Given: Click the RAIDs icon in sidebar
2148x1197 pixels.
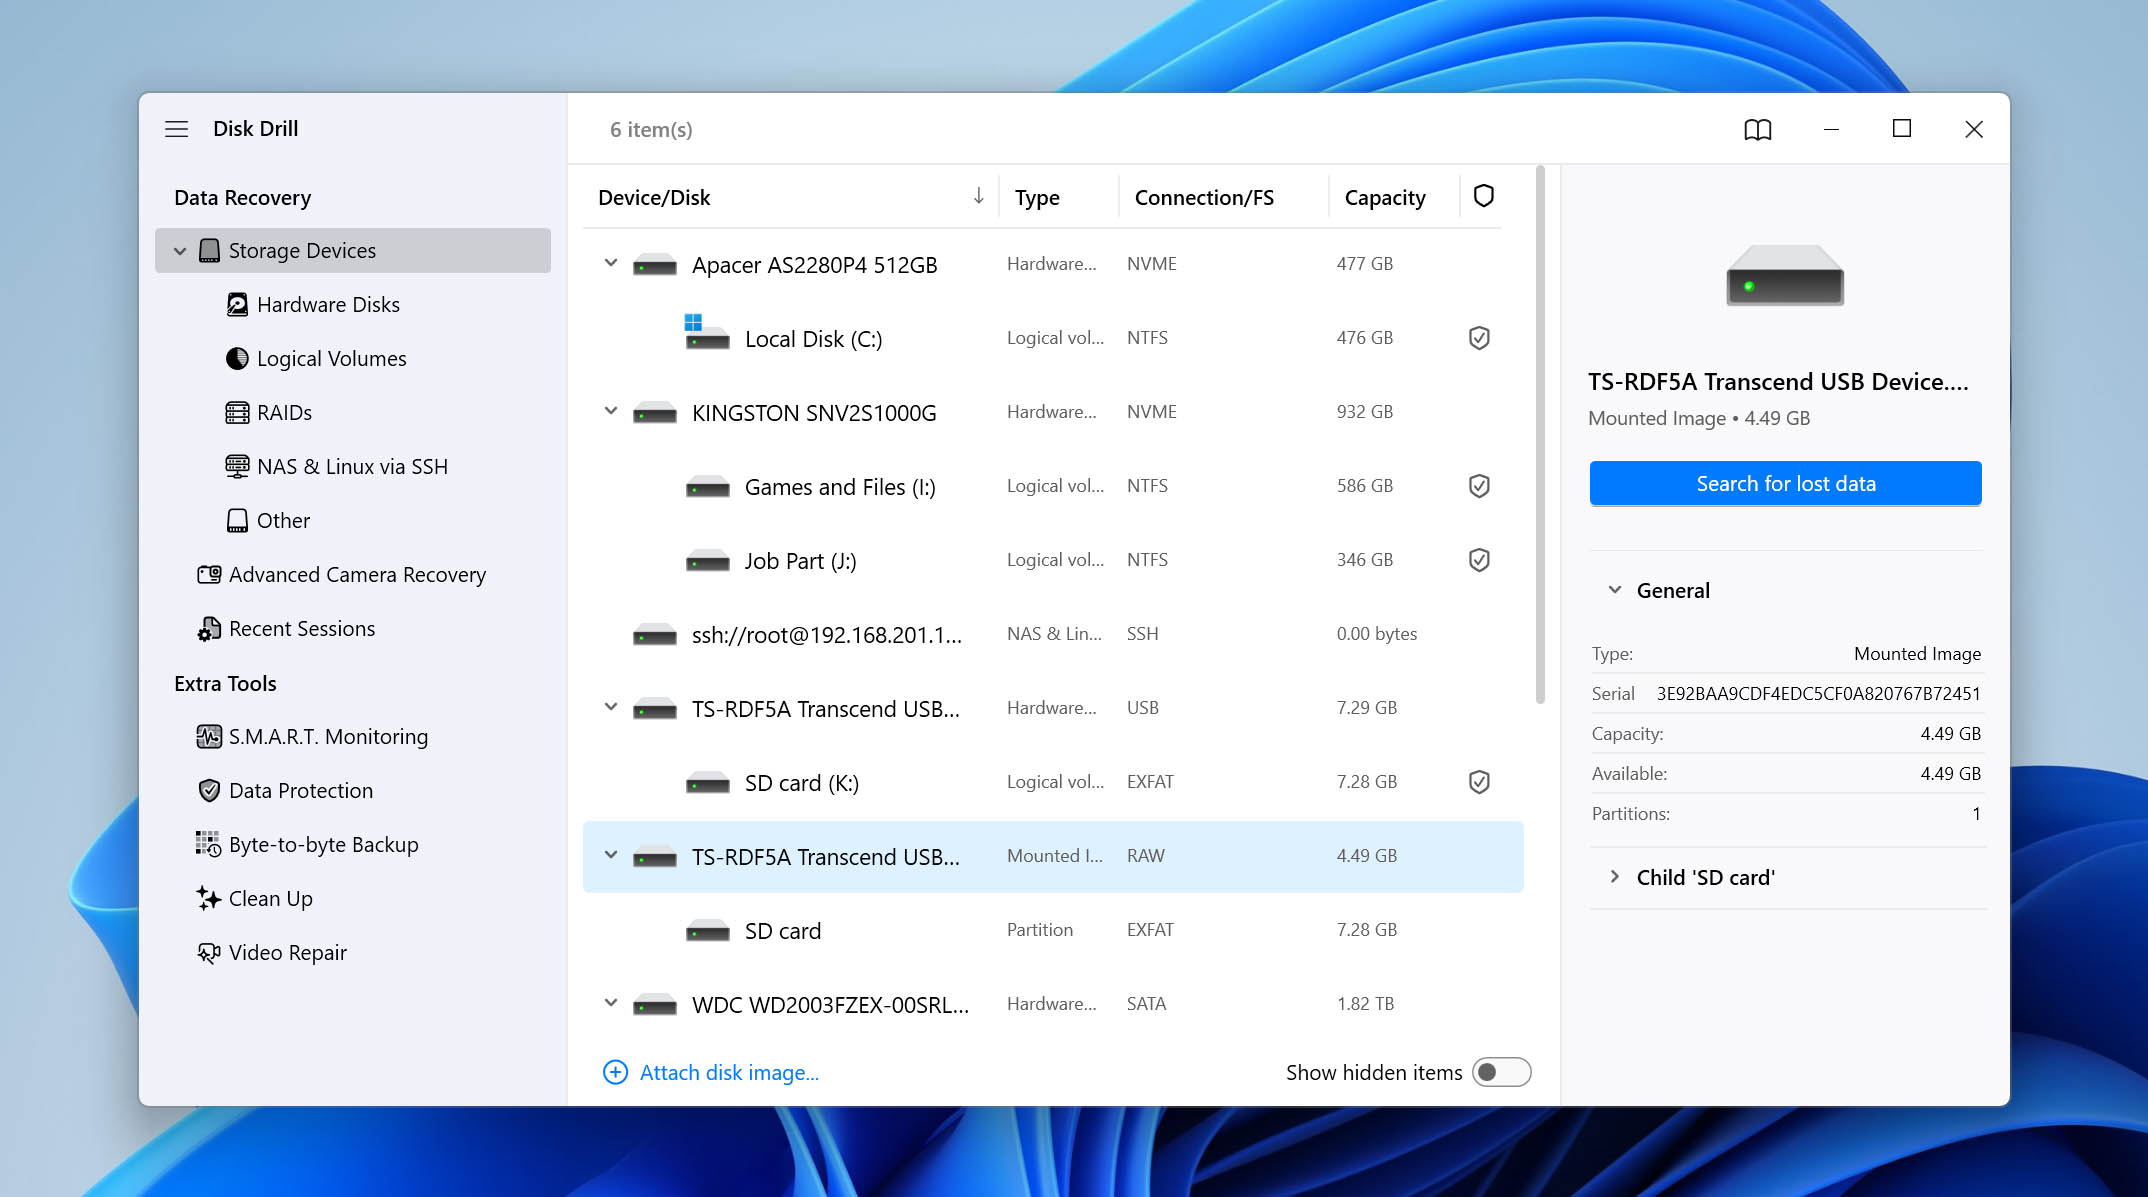Looking at the screenshot, I should [x=237, y=412].
